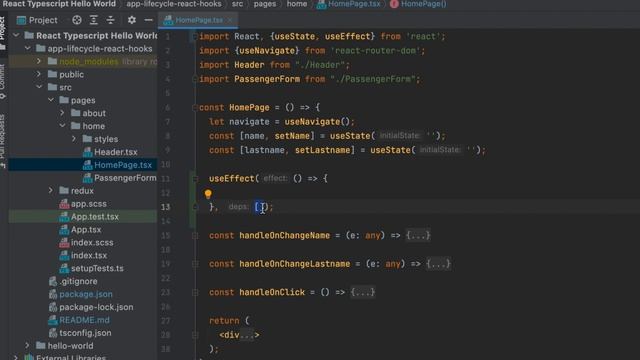This screenshot has height=360, width=640.
Task: Collapse the React Typescript Hello World root
Action: click(x=16, y=36)
